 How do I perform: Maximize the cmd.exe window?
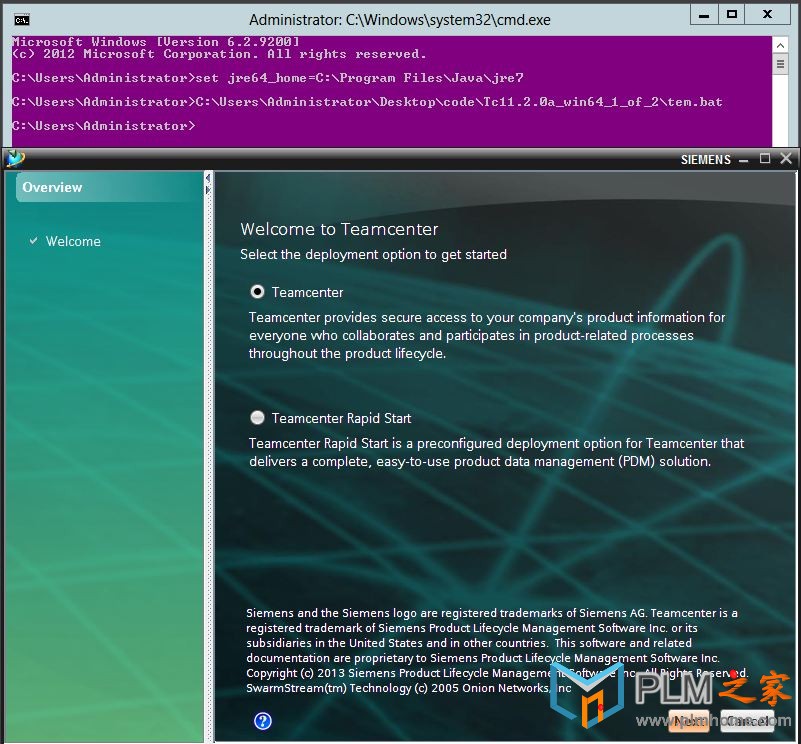[x=732, y=14]
